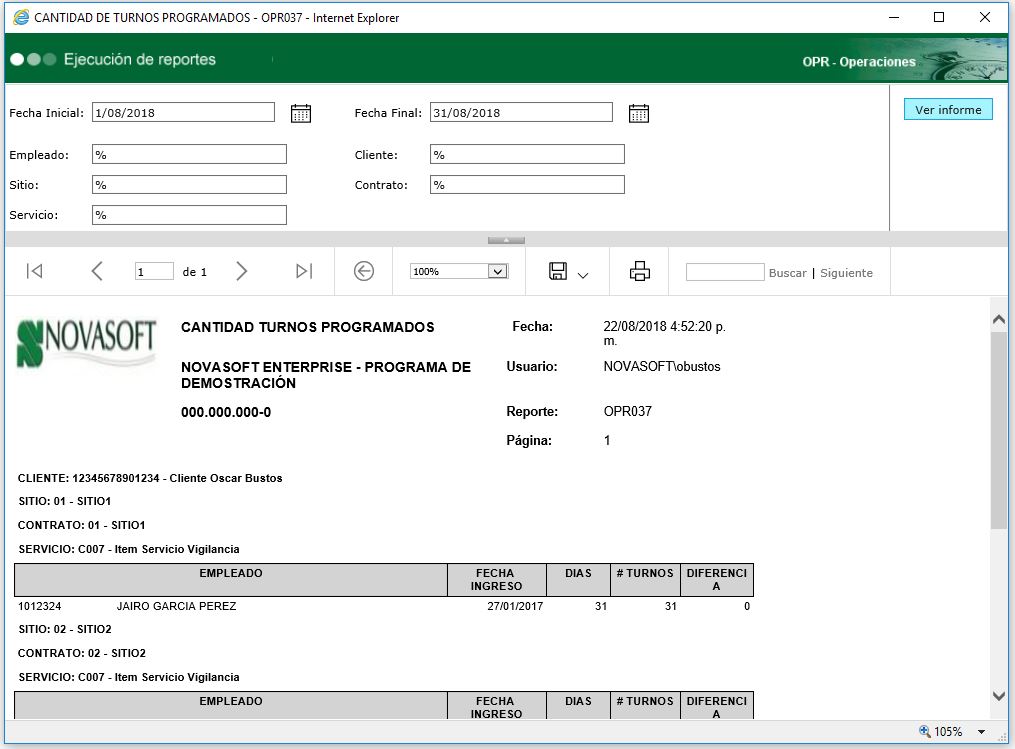Screen dimensions: 1015x749
Task: Click the Ver informe button
Action: point(948,110)
